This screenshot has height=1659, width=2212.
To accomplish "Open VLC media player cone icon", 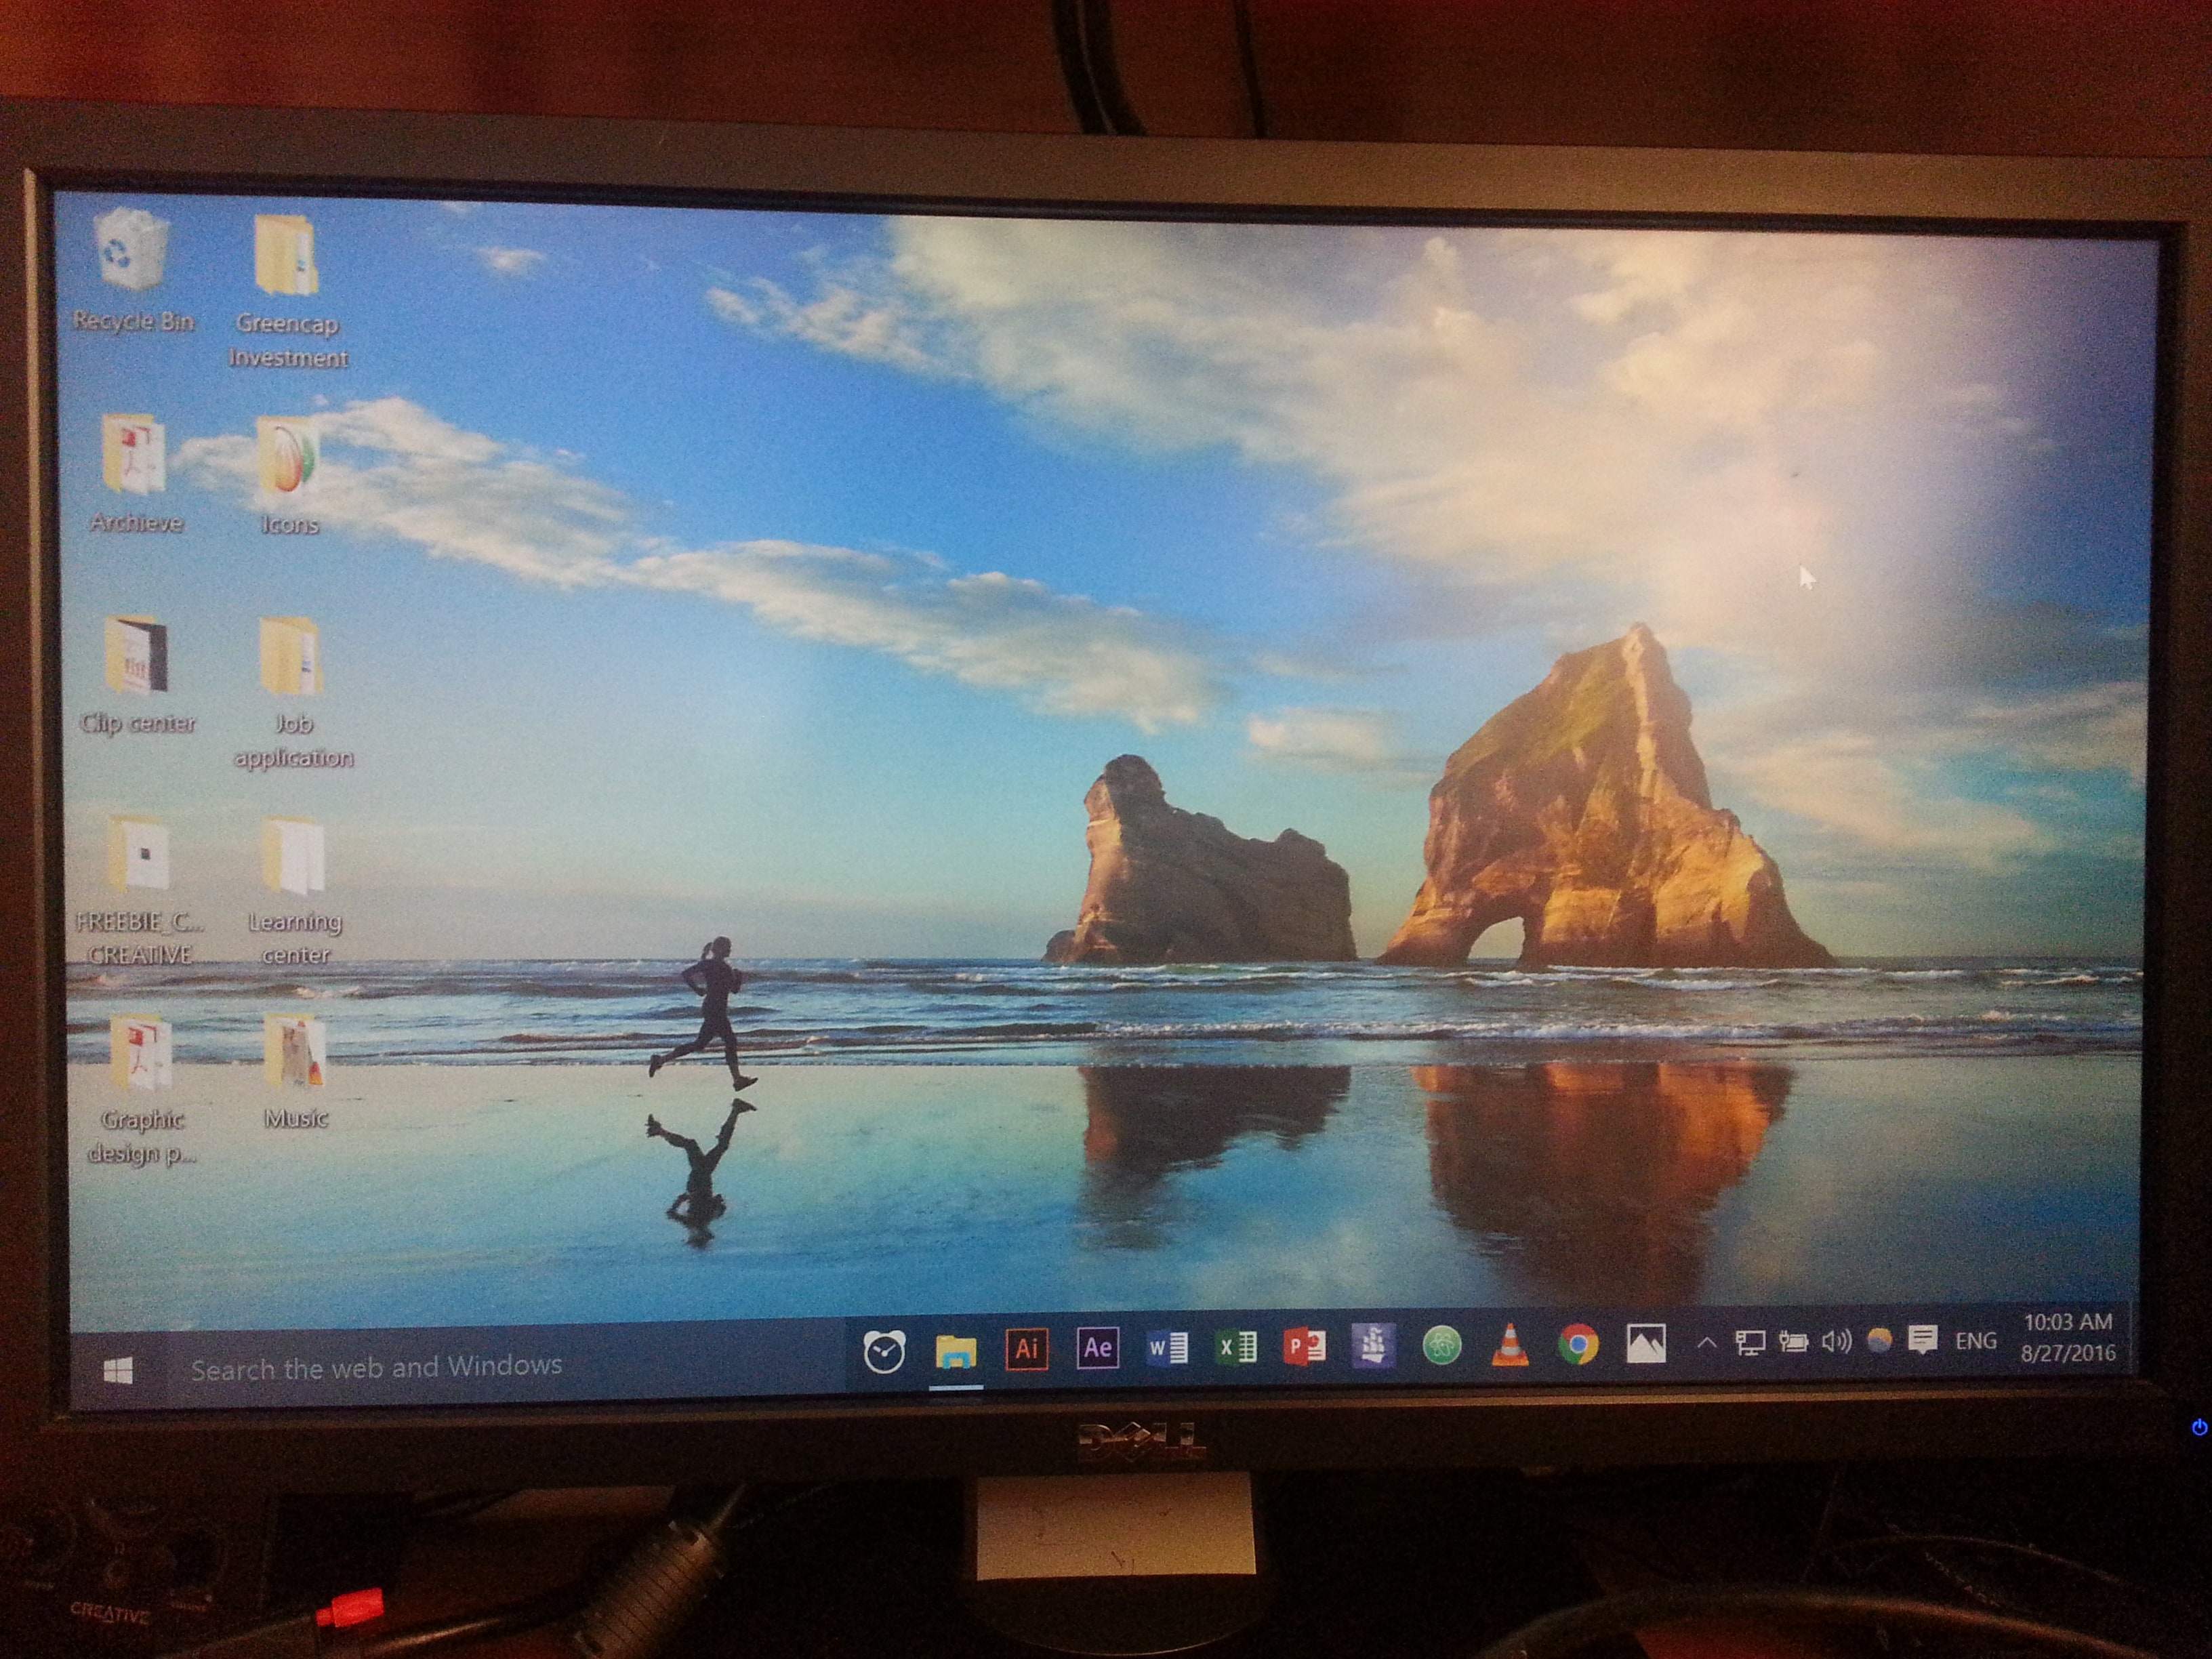I will [1509, 1346].
